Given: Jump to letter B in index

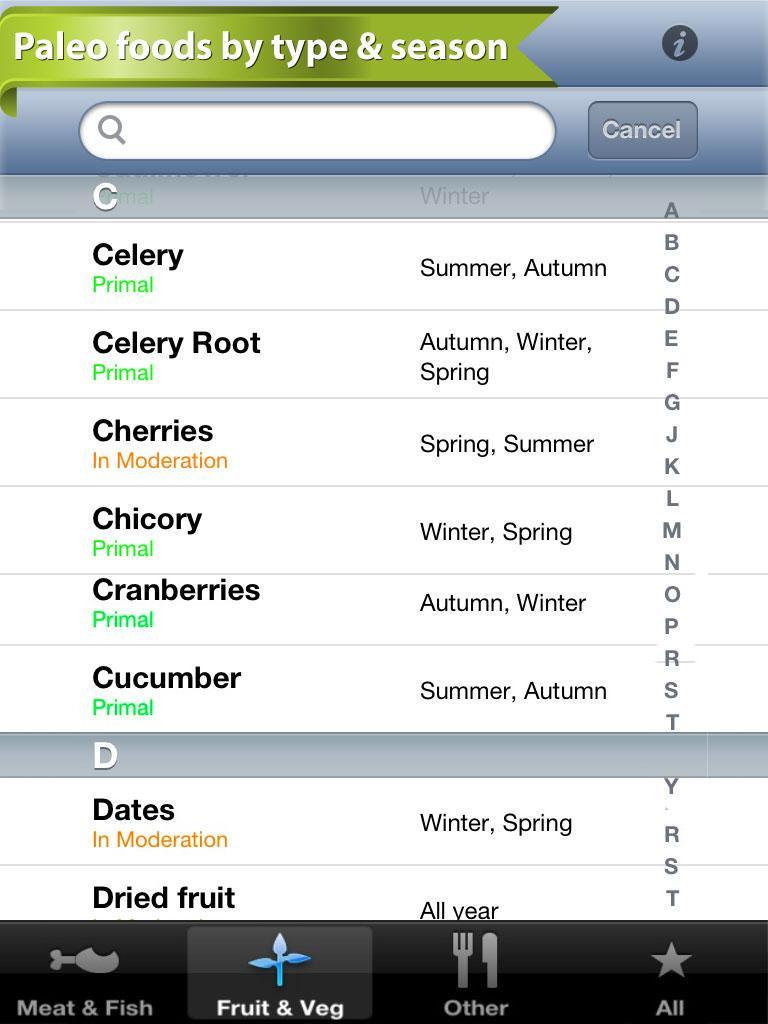Looking at the screenshot, I should [x=671, y=242].
